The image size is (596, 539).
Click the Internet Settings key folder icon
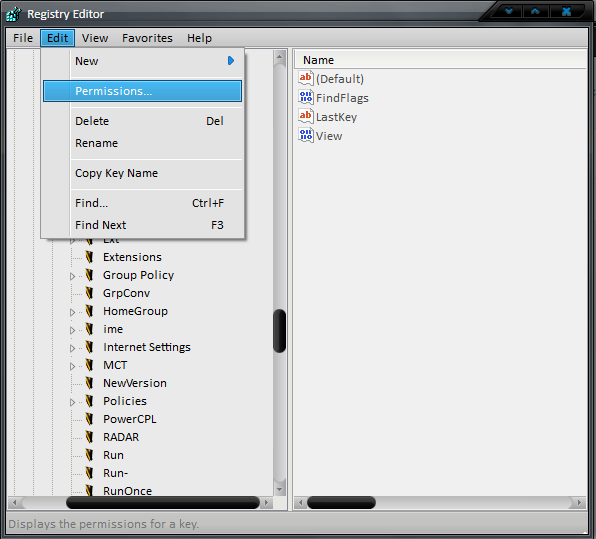[x=90, y=347]
